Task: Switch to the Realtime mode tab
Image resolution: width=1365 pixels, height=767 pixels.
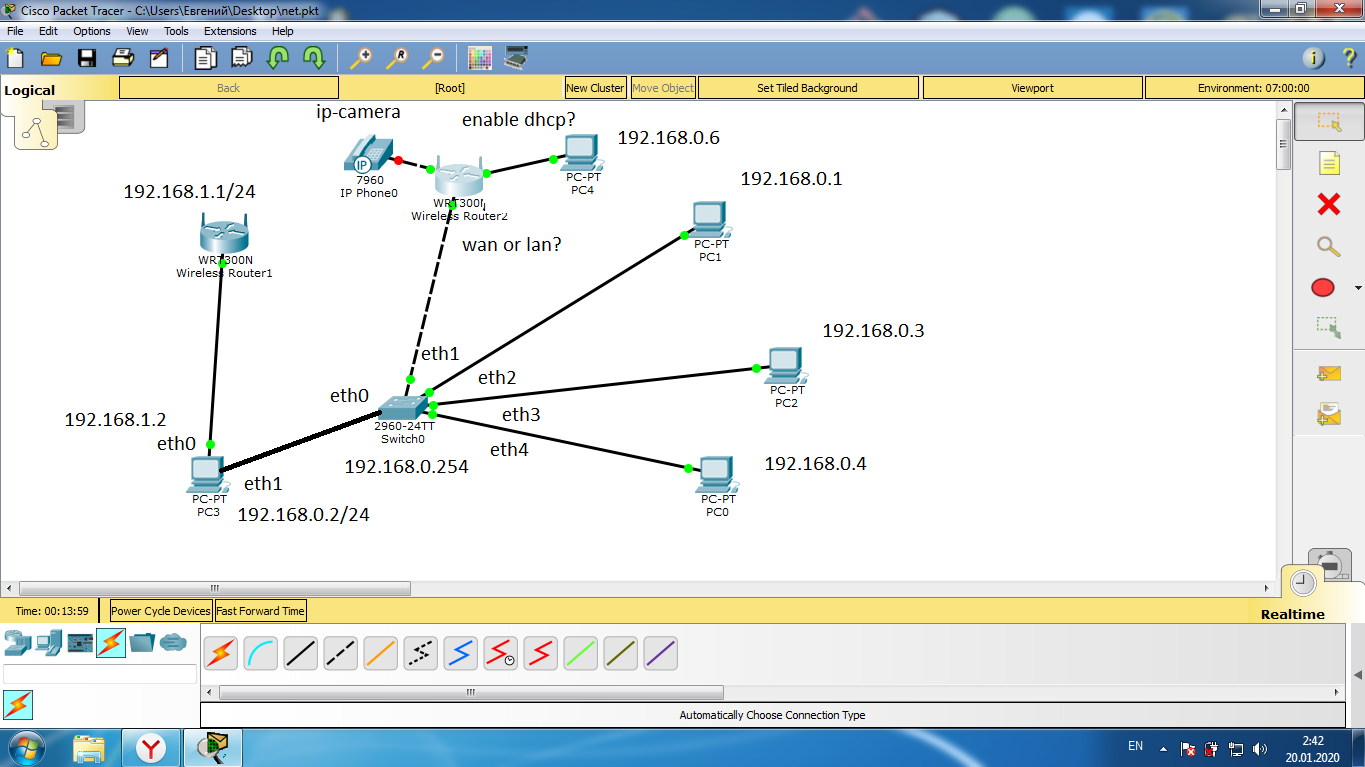Action: (1292, 614)
